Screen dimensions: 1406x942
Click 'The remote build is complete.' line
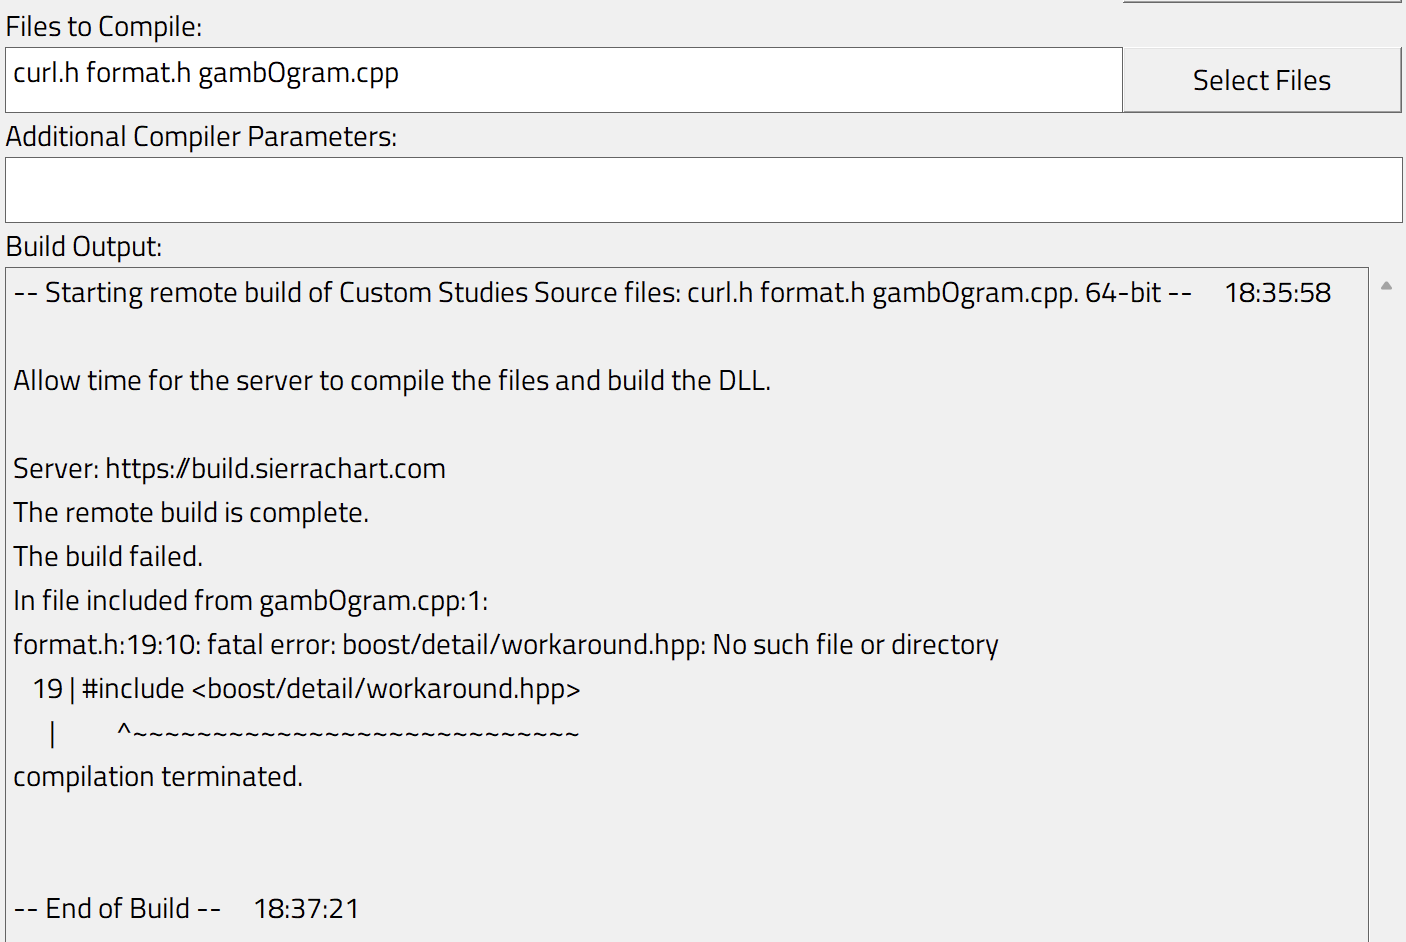[x=191, y=512]
